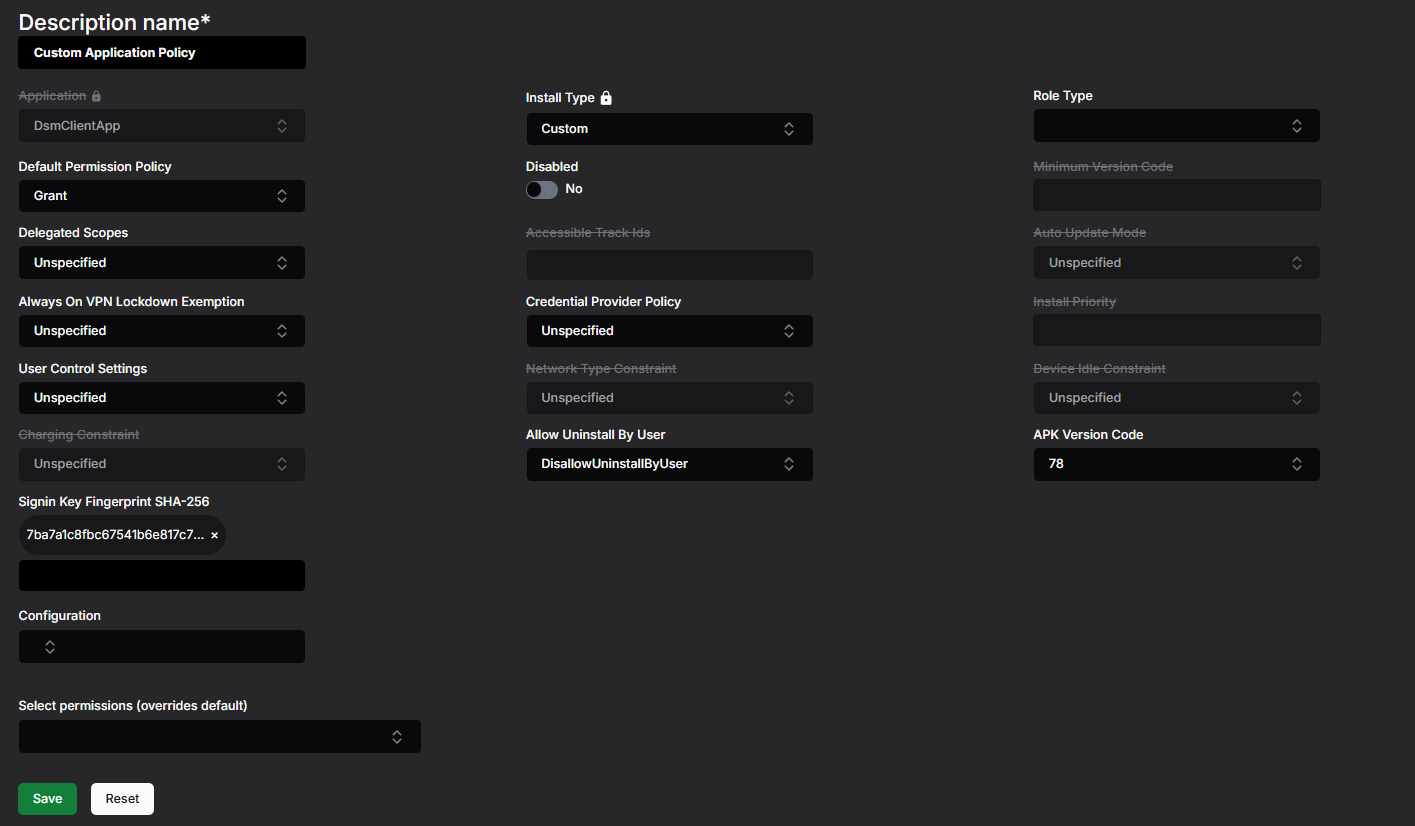The width and height of the screenshot is (1415, 826).
Task: Click the Delegated Scopes label
Action: pyautogui.click(x=73, y=232)
